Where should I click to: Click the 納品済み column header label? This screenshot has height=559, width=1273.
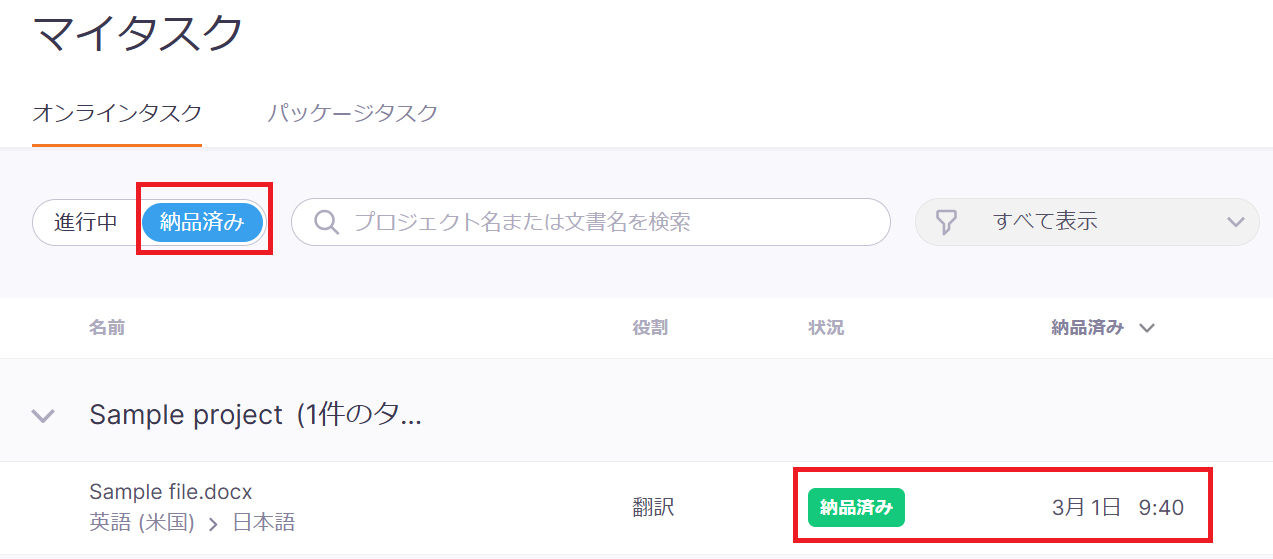pyautogui.click(x=1087, y=328)
